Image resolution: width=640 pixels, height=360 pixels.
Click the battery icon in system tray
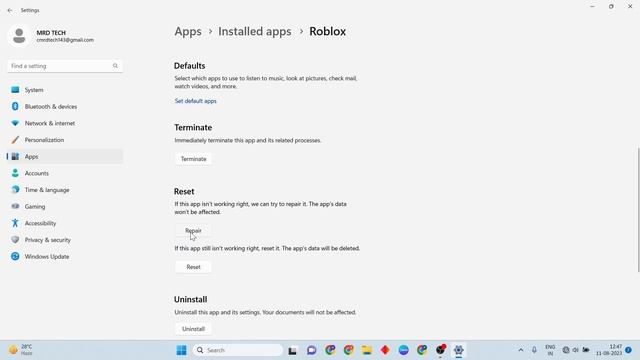586,350
